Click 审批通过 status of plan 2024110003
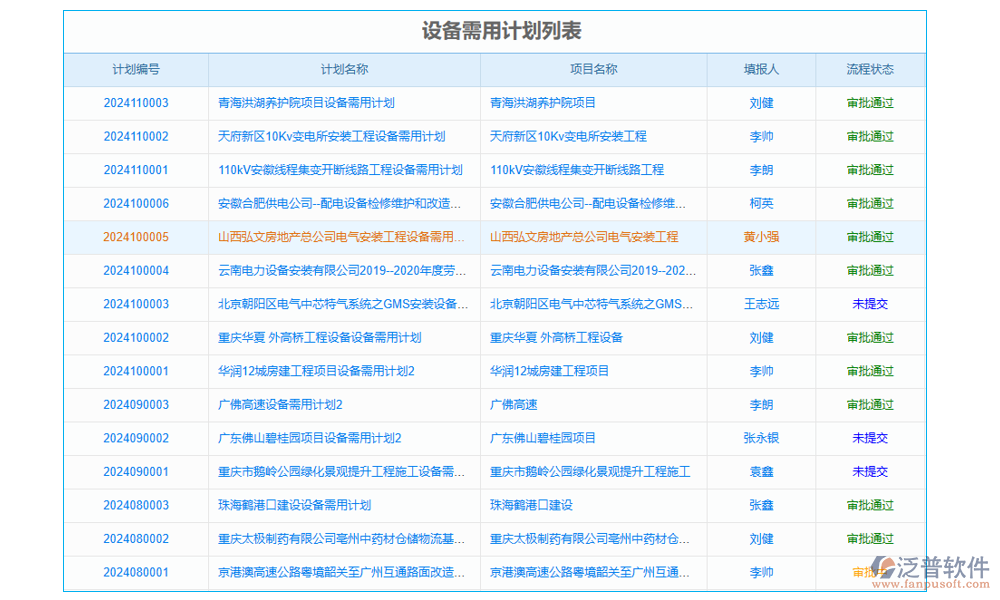Image resolution: width=1000 pixels, height=600 pixels. (870, 102)
